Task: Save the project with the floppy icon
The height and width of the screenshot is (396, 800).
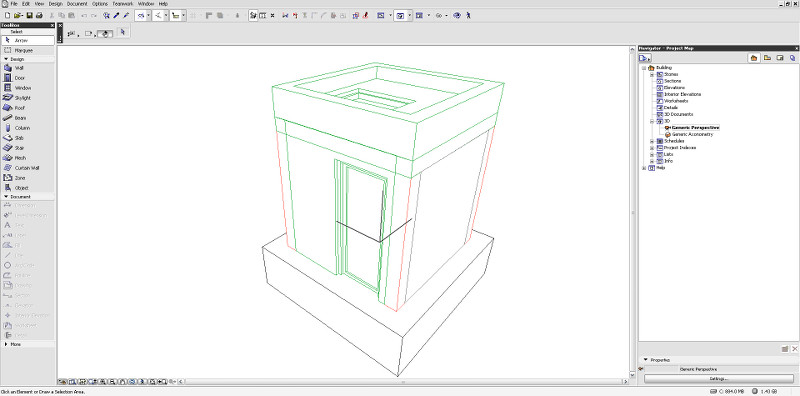Action: coord(30,15)
